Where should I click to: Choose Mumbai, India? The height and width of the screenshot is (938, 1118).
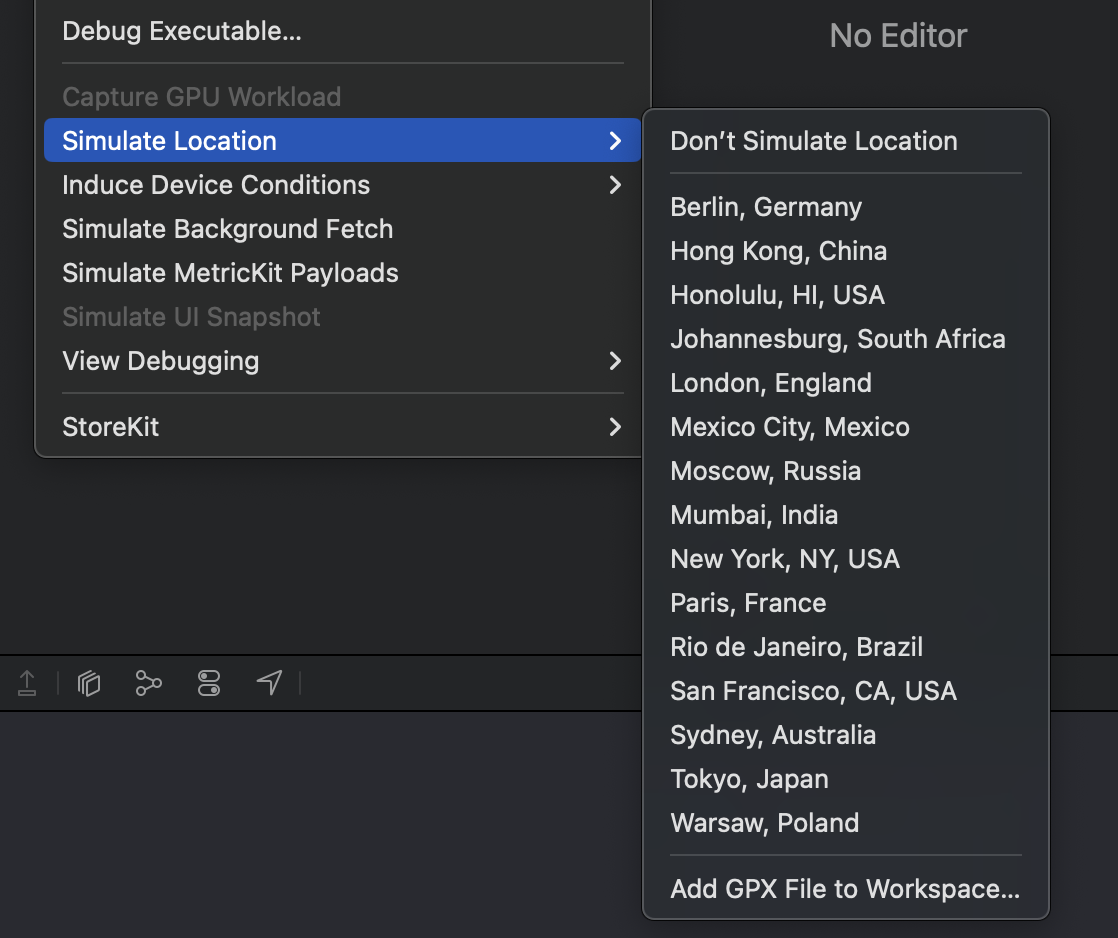[x=846, y=515]
